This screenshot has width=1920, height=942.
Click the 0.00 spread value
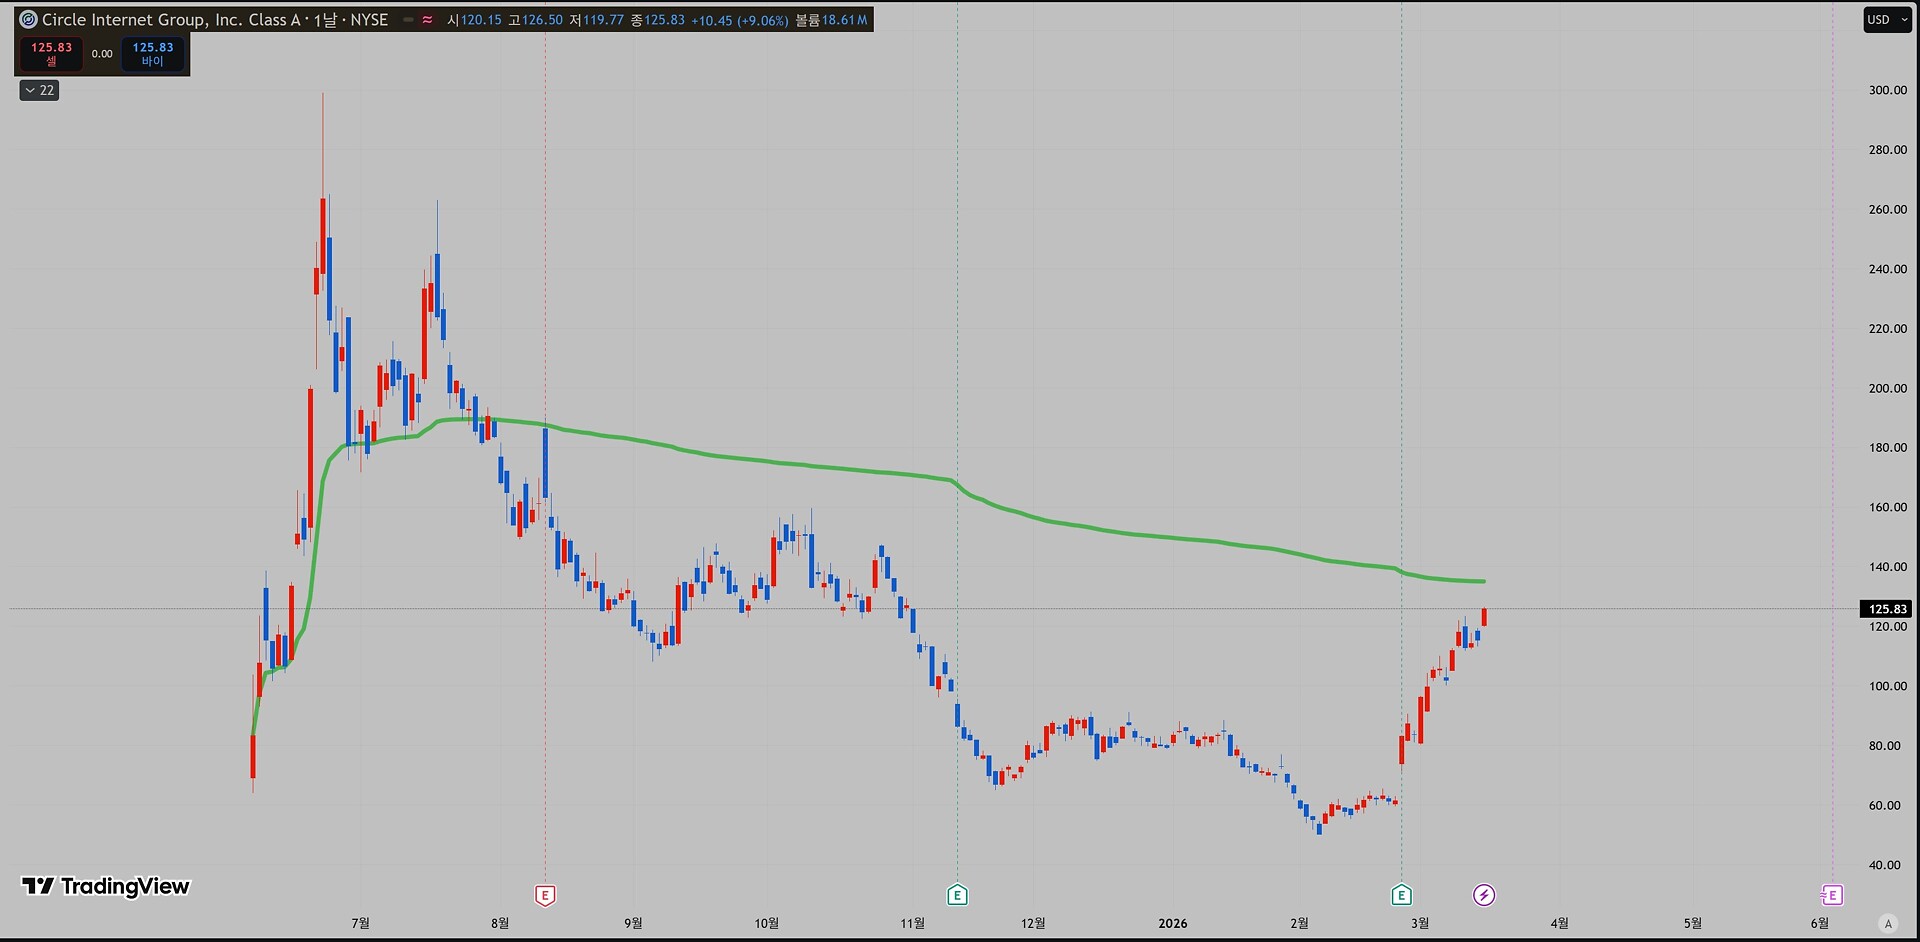tap(102, 54)
